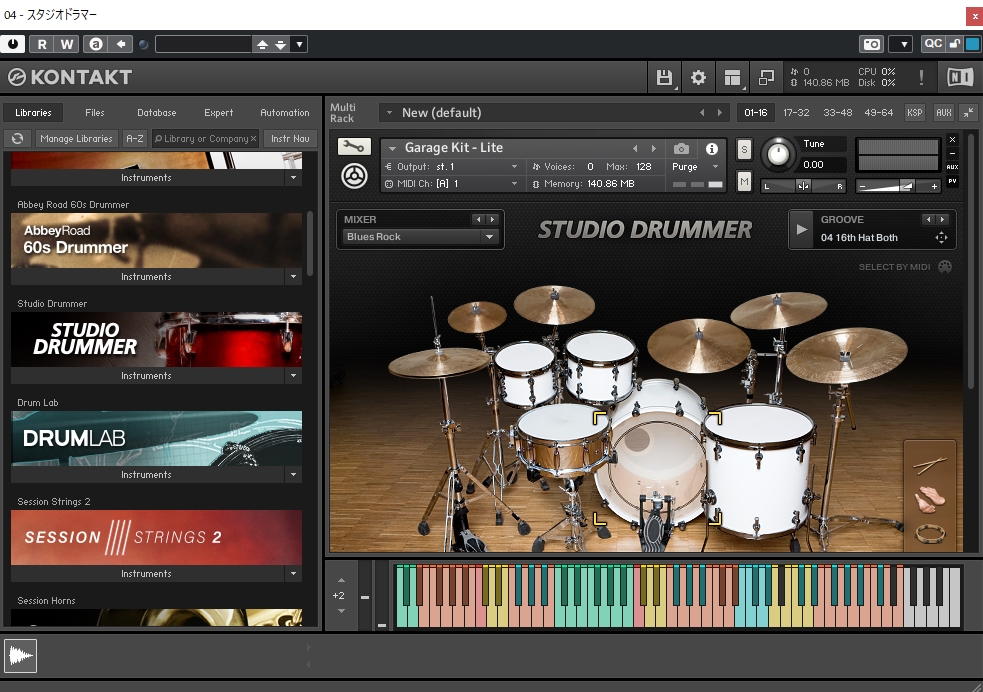983x692 pixels.
Task: Toggle A-Z library sorting
Action: [x=134, y=139]
